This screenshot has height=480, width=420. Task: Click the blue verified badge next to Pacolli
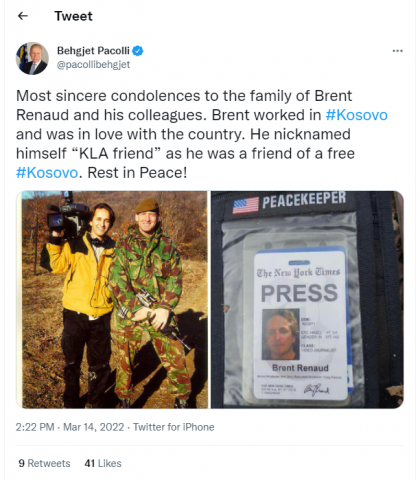[138, 51]
